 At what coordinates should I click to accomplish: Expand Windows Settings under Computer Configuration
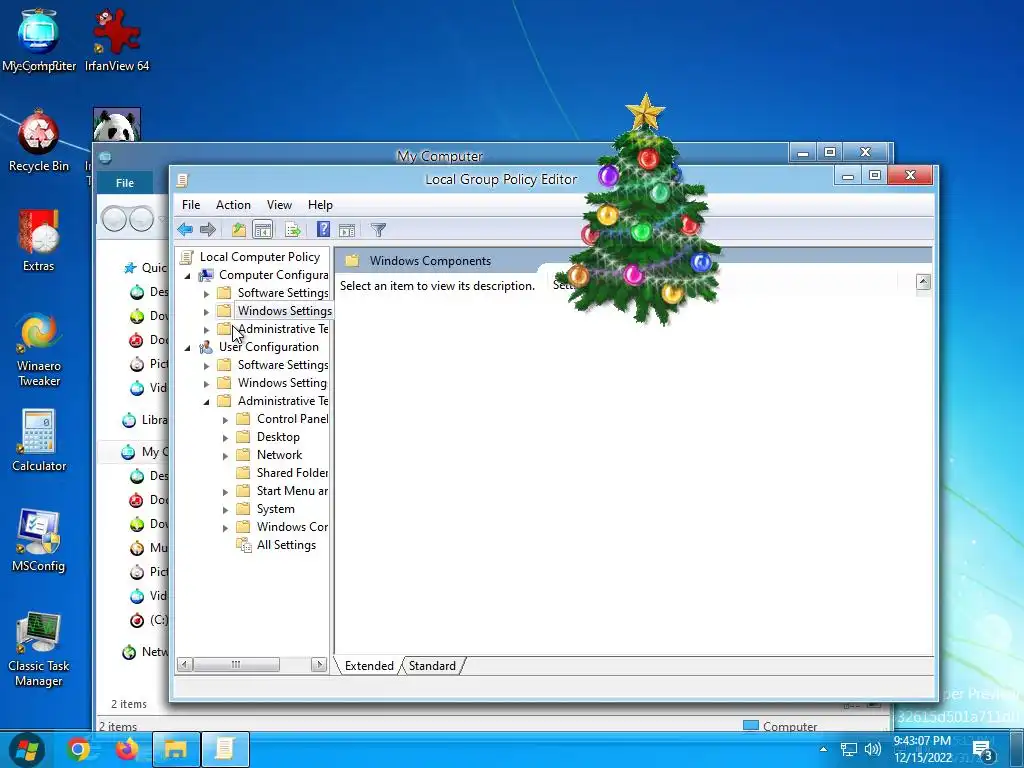tap(206, 312)
